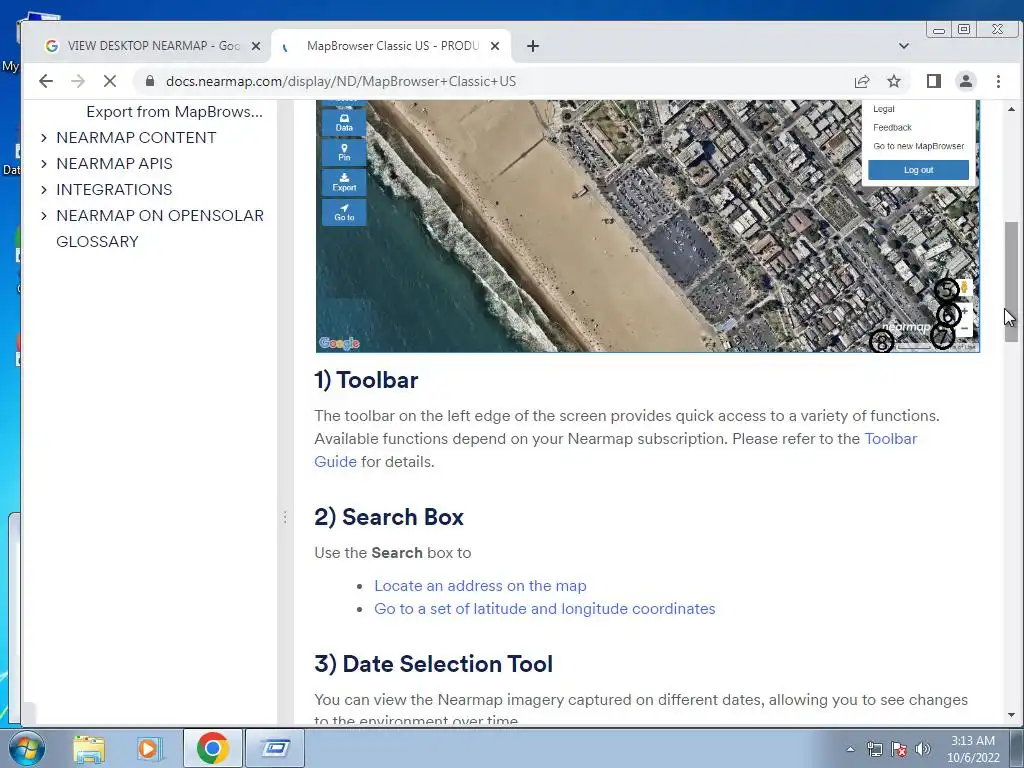
Task: Expand the NEARMAP CONTENT section
Action: [x=44, y=138]
